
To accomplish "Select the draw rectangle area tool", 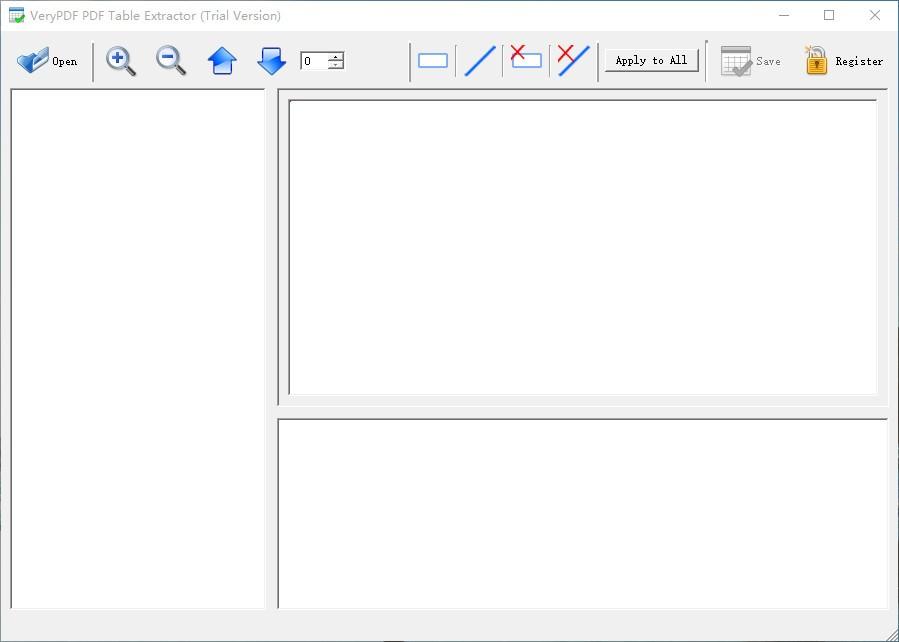I will click(x=432, y=61).
